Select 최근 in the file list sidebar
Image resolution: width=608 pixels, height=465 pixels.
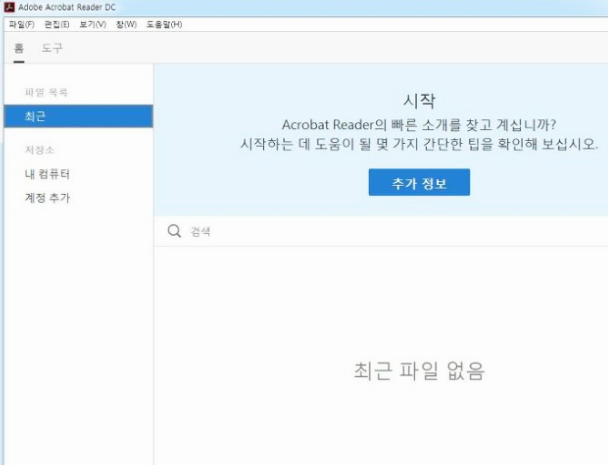tap(79, 116)
